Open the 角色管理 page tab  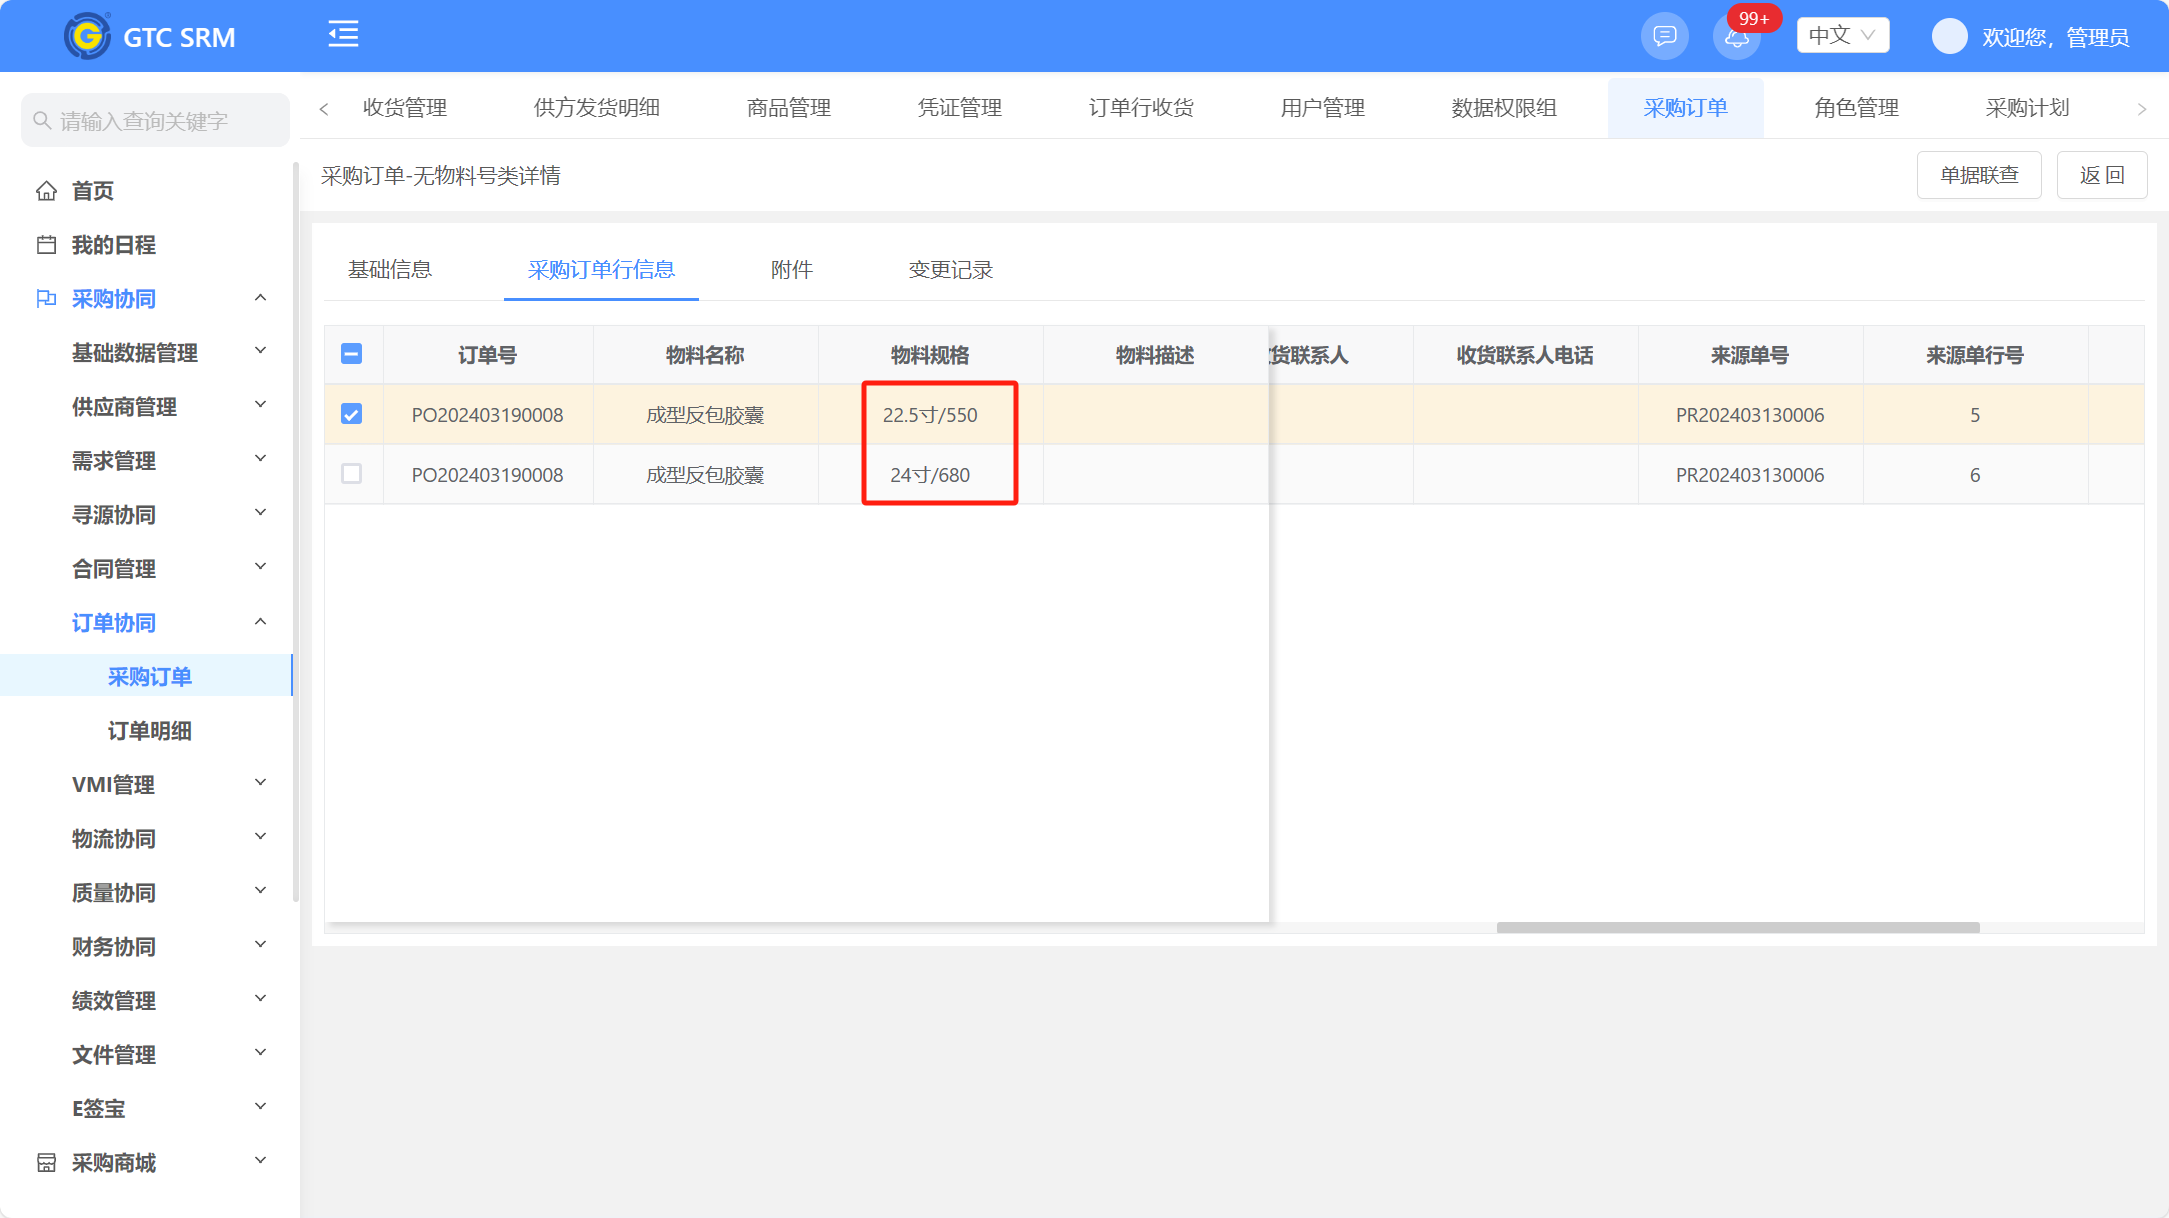tap(1856, 107)
